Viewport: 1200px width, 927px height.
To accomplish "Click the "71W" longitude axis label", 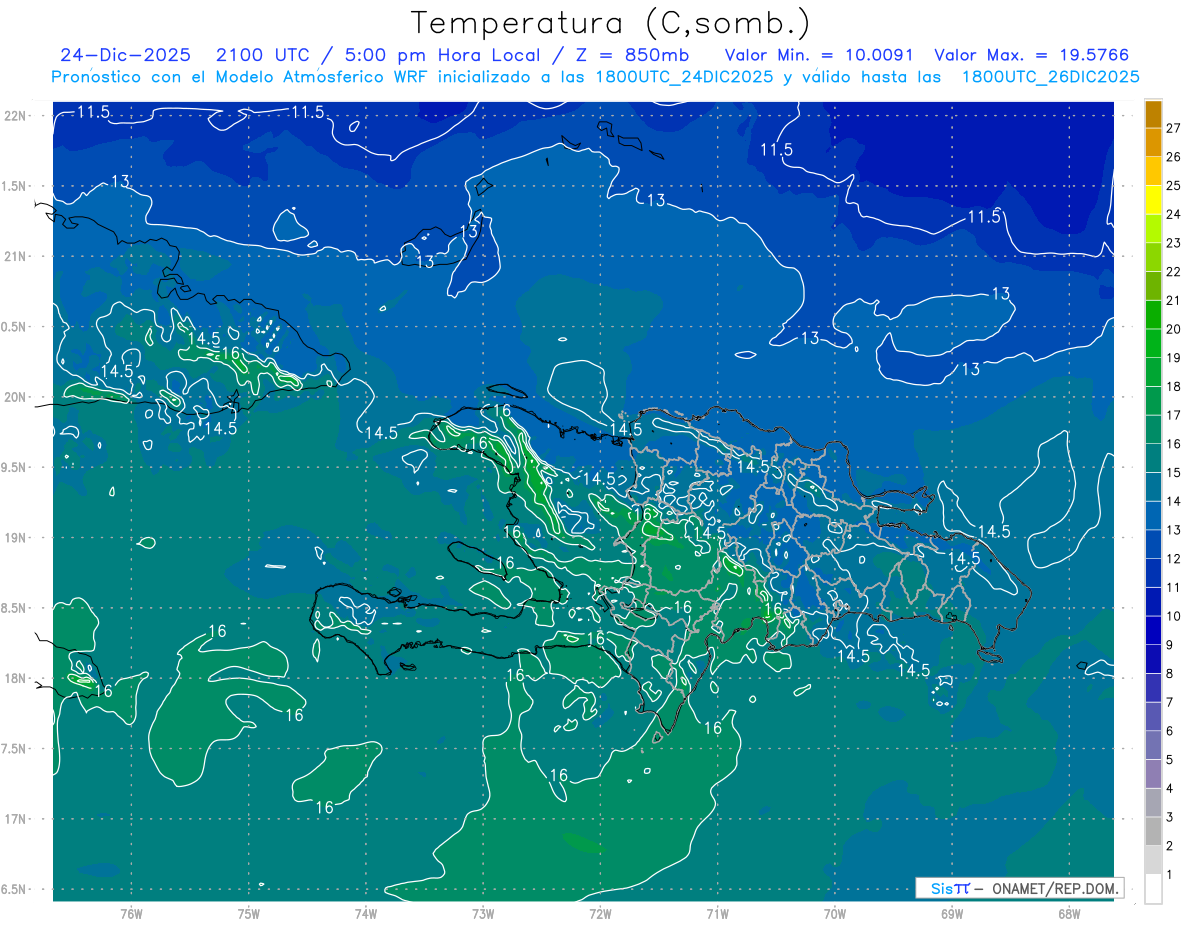I will (717, 914).
